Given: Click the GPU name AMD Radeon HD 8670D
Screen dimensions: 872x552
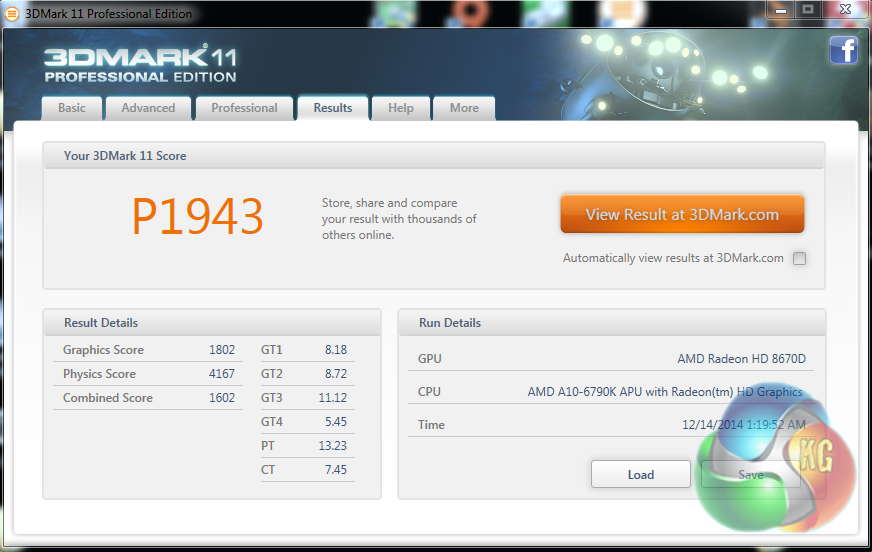Looking at the screenshot, I should click(x=741, y=359).
